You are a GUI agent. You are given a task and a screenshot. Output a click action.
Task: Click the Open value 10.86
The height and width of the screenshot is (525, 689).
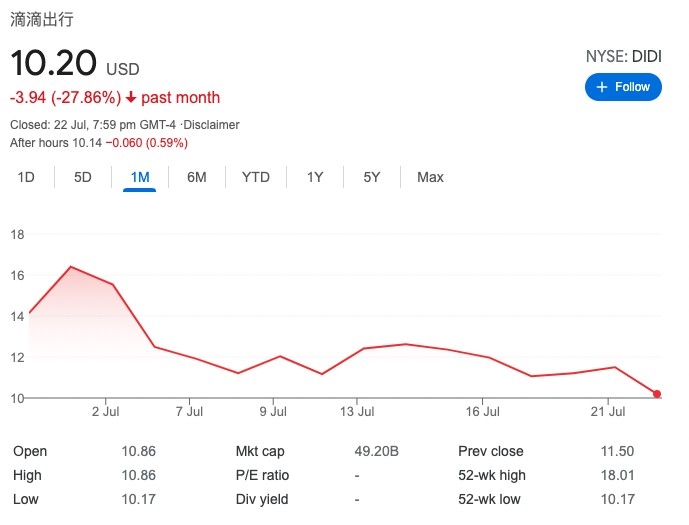coord(138,451)
